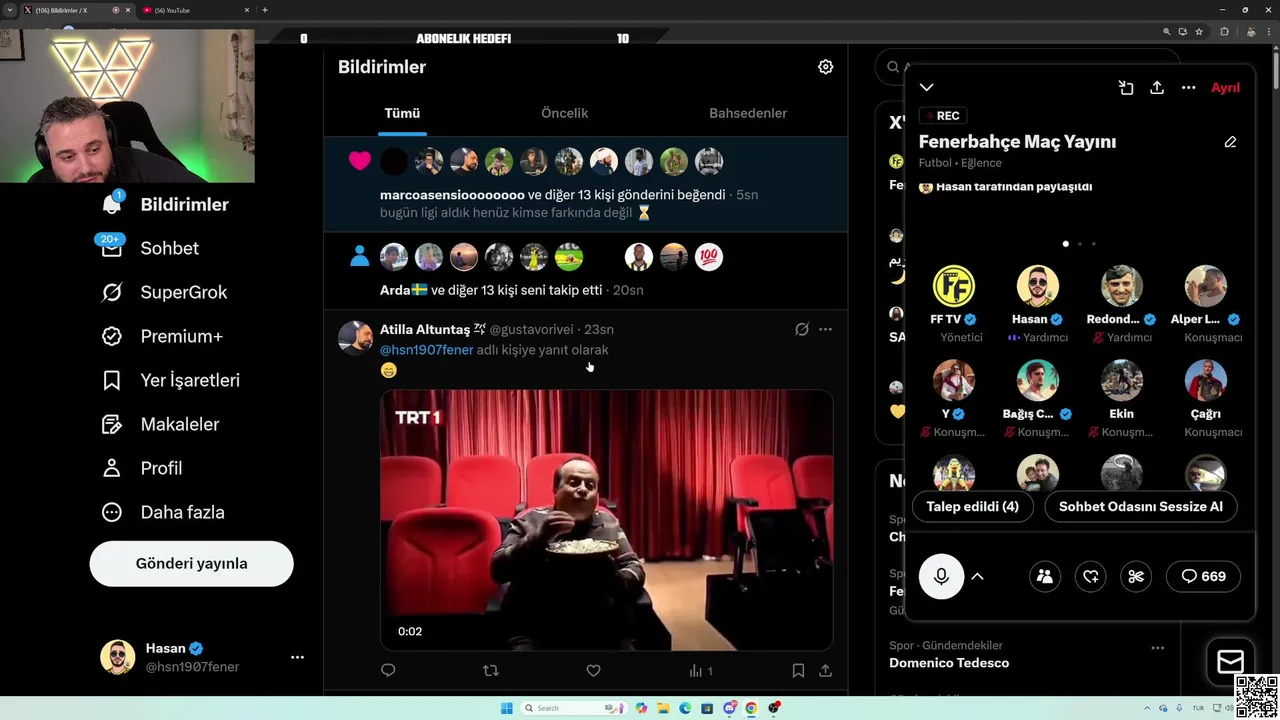The width and height of the screenshot is (1280, 720).
Task: Click Bağış C... speaker avatar
Action: pos(1038,380)
